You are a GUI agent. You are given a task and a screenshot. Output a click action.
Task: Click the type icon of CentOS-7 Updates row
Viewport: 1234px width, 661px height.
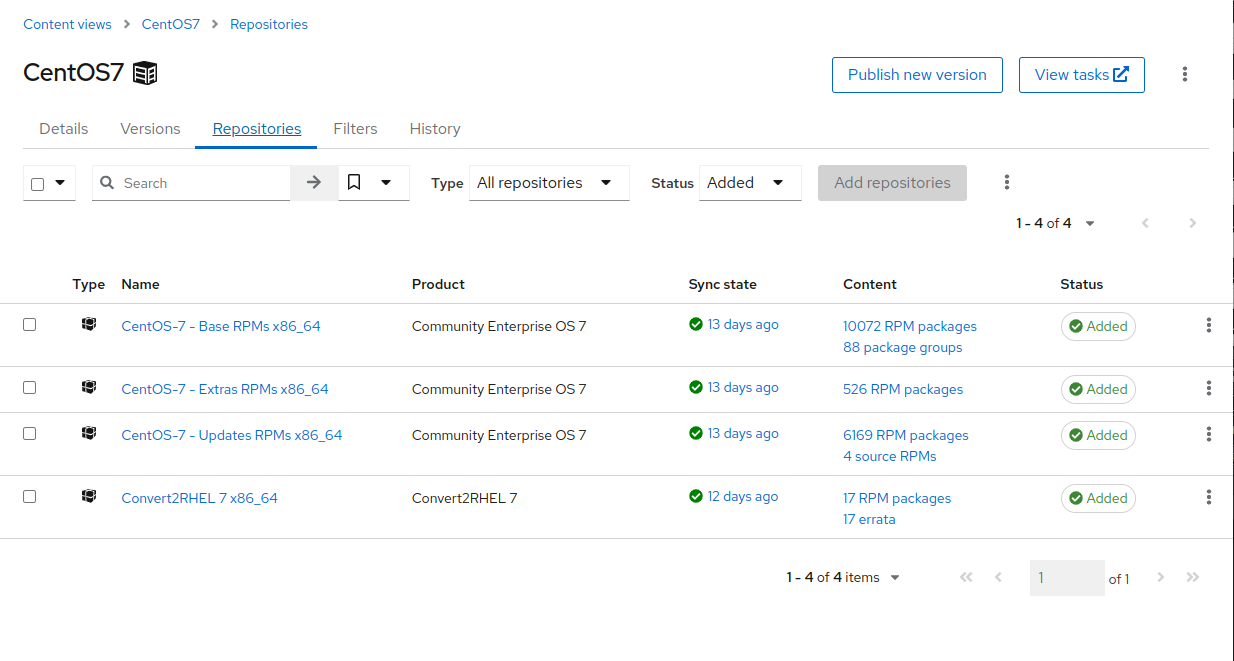point(89,433)
